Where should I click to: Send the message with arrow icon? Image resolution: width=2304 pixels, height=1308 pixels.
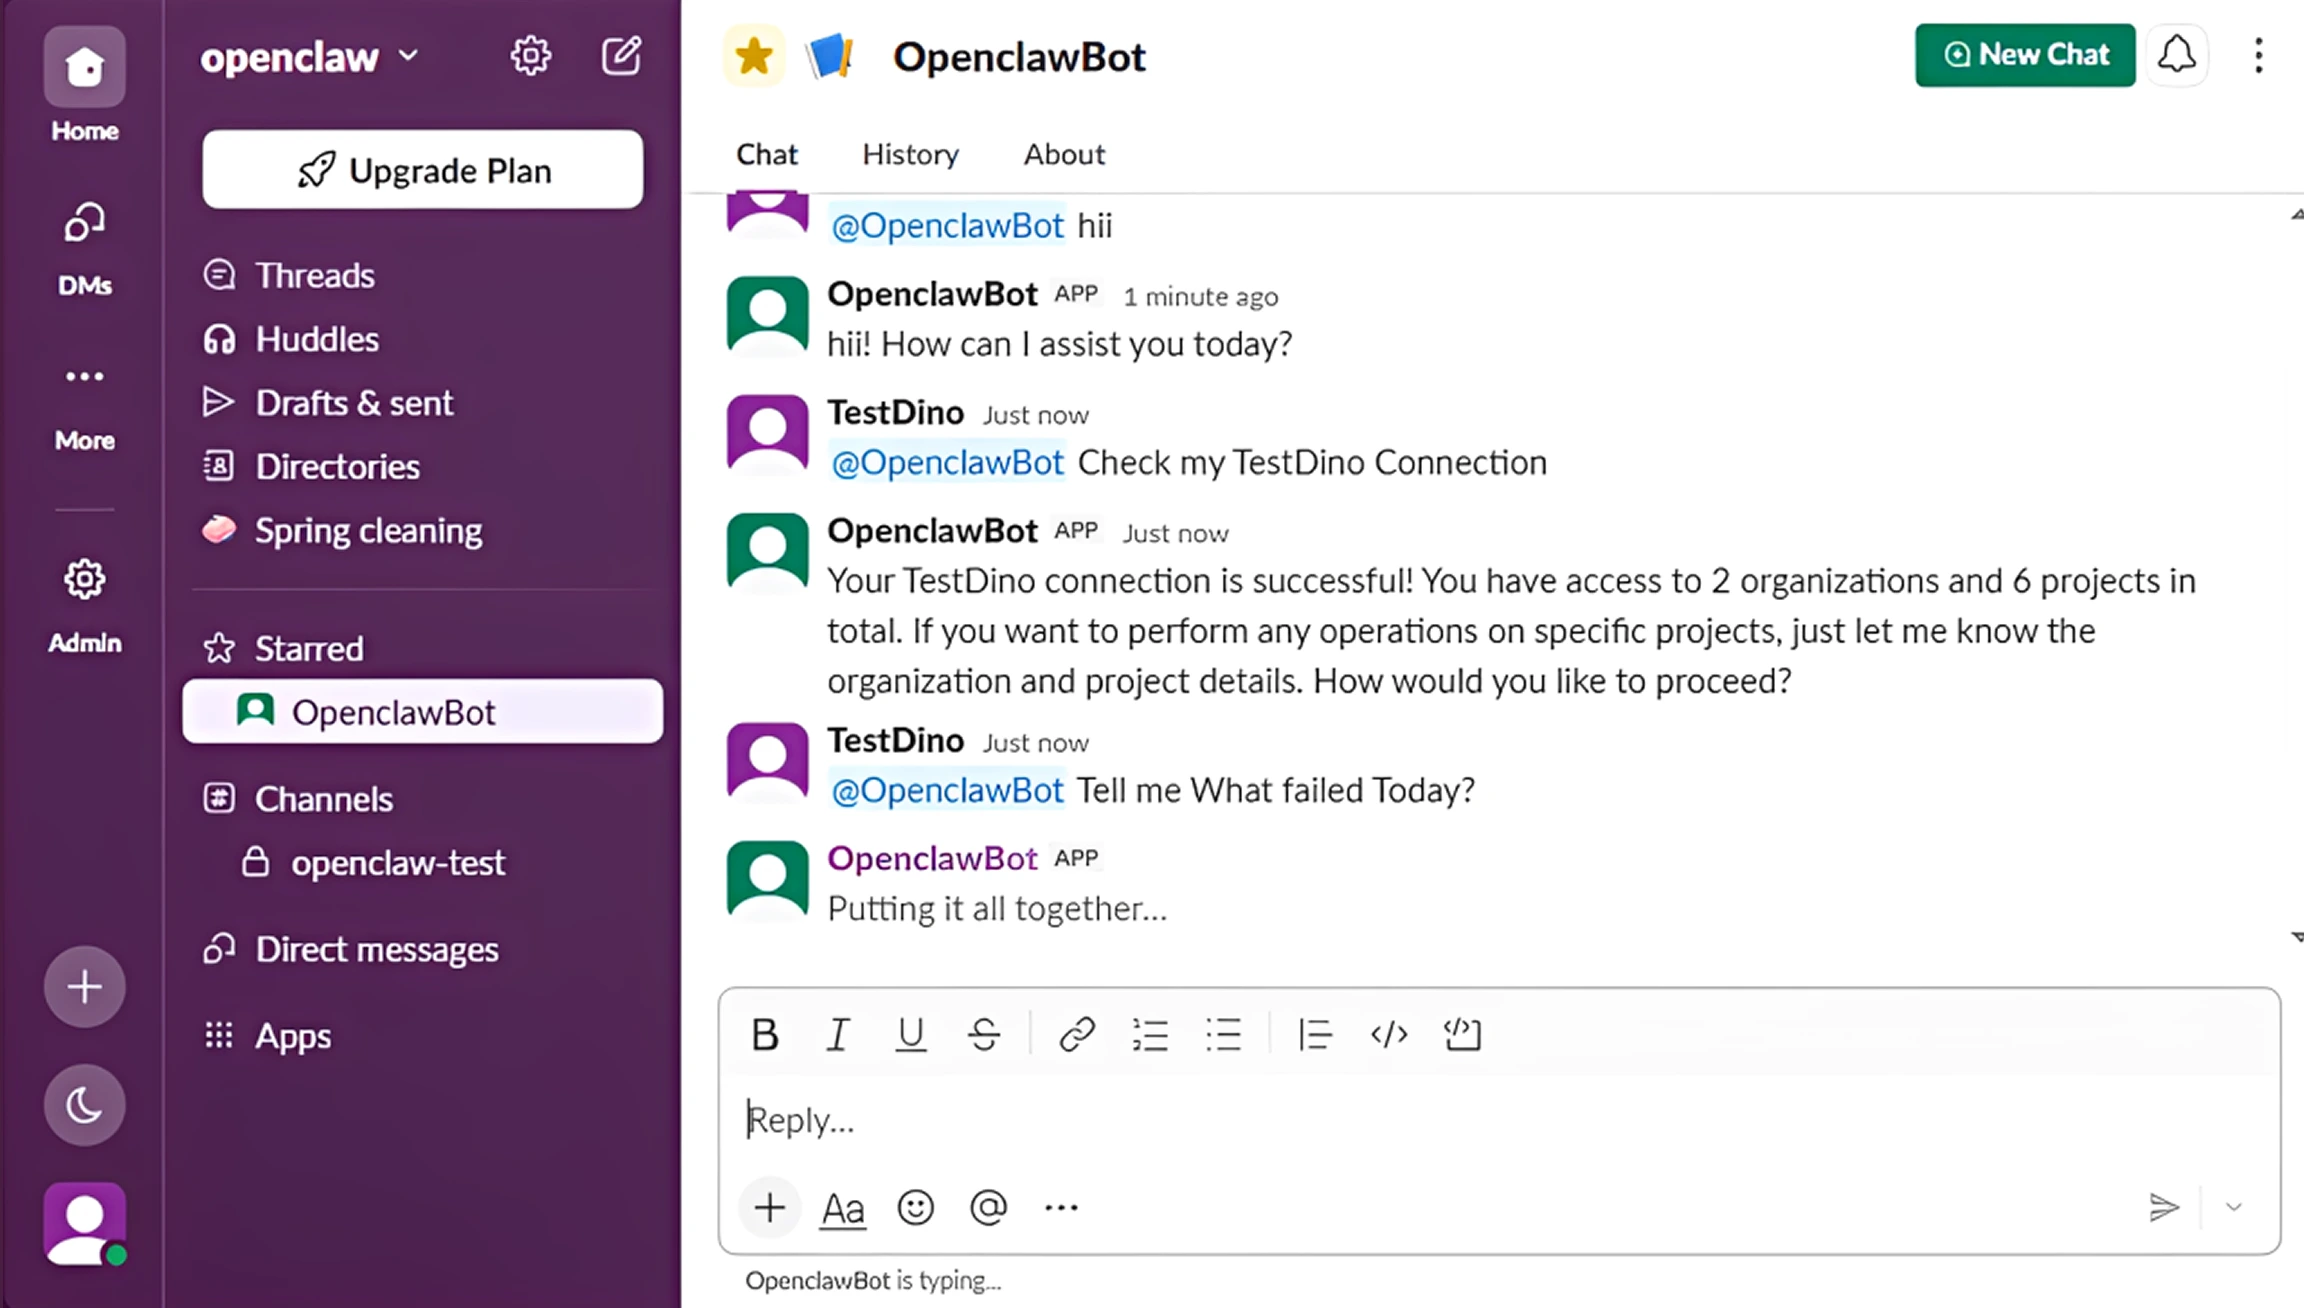pyautogui.click(x=2163, y=1208)
